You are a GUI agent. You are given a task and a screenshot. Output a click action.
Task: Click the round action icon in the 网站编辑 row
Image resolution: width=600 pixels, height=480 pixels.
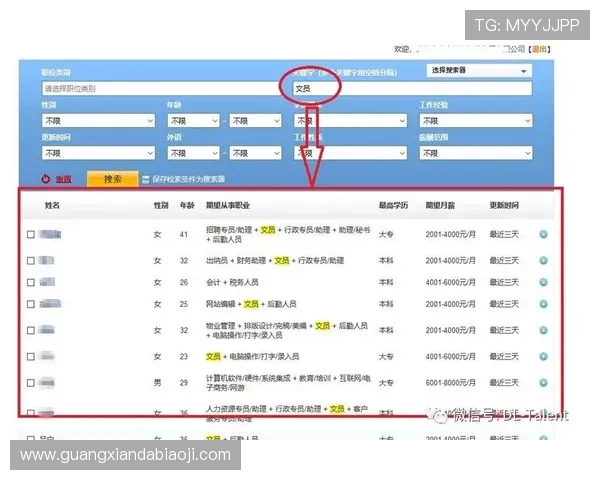(x=543, y=304)
